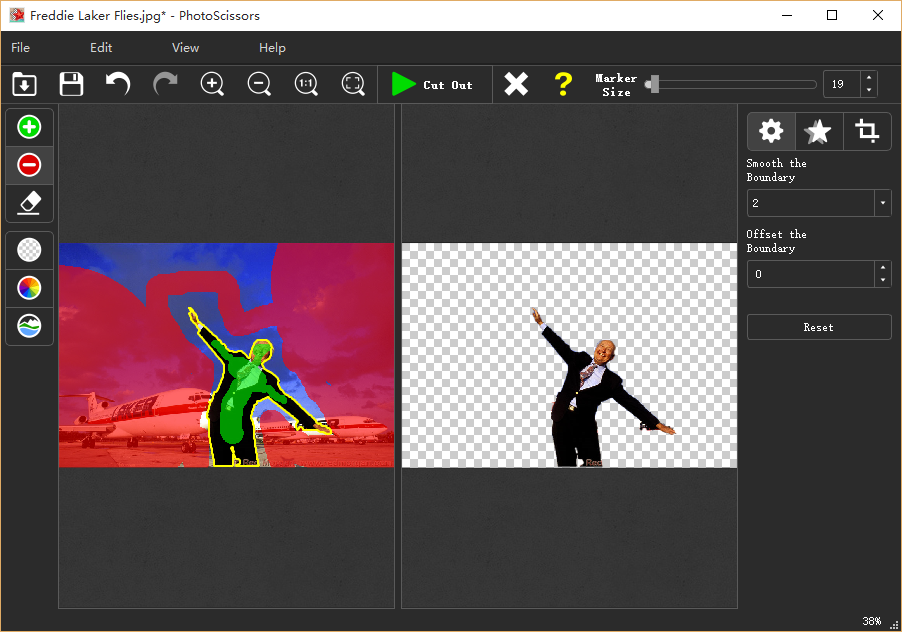
Task: Click the Open image icon in toolbar
Action: [x=25, y=84]
